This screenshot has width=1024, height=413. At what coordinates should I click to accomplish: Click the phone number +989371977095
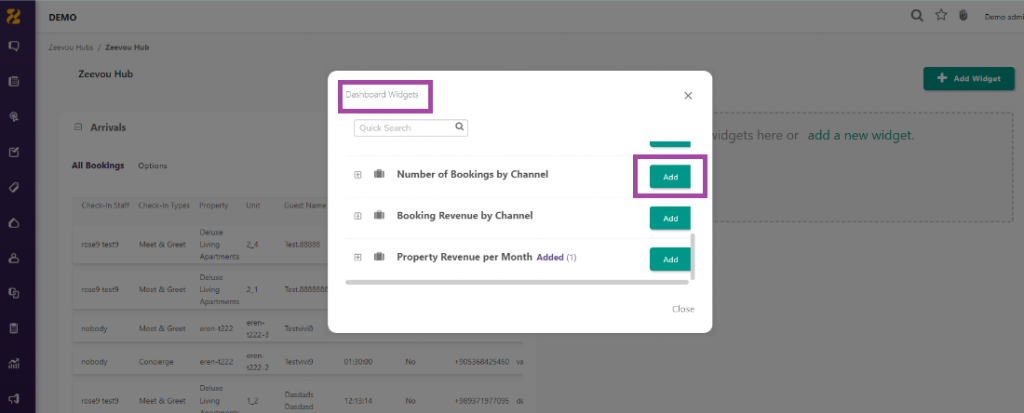click(x=482, y=400)
